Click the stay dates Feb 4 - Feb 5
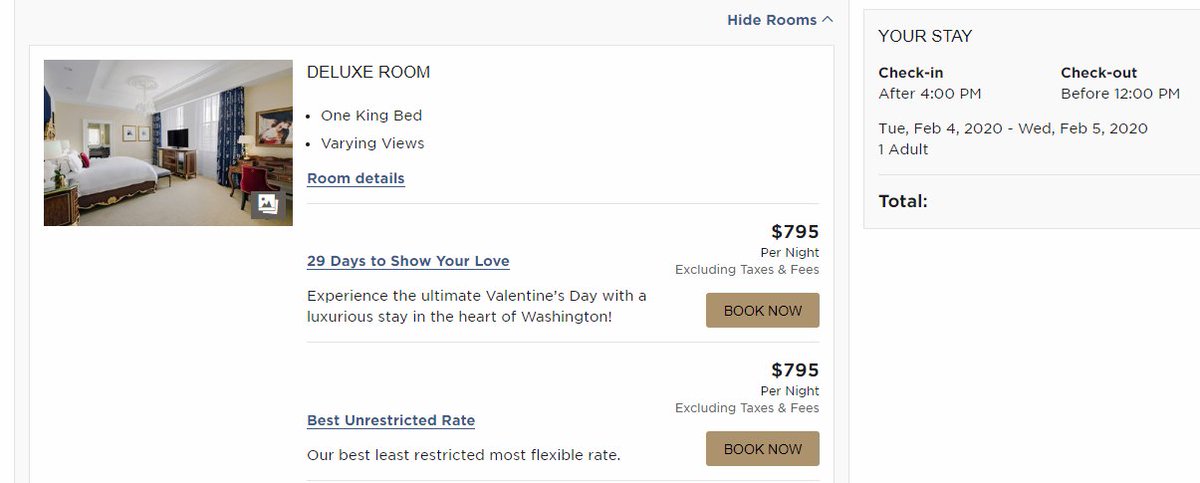This screenshot has width=1200, height=483. point(1013,128)
